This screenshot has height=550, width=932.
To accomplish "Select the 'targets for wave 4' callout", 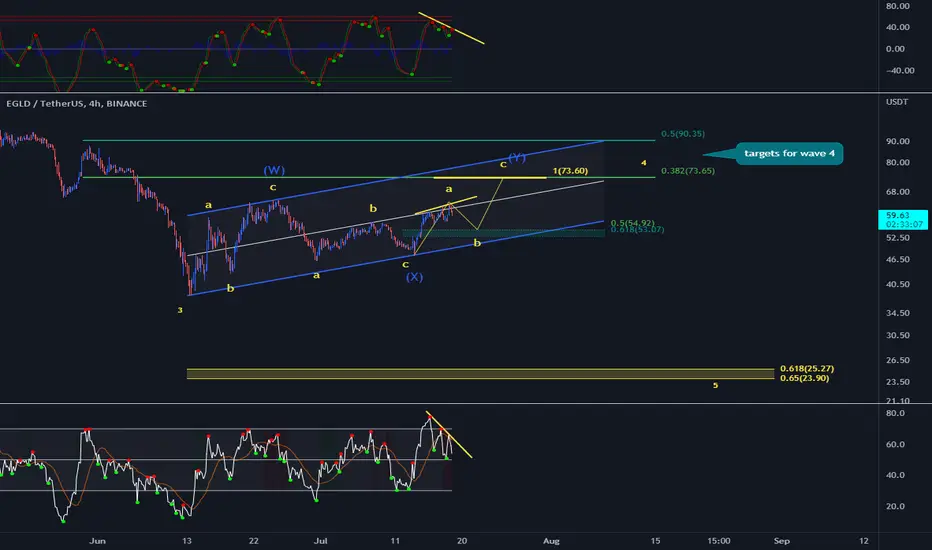I will pyautogui.click(x=789, y=153).
